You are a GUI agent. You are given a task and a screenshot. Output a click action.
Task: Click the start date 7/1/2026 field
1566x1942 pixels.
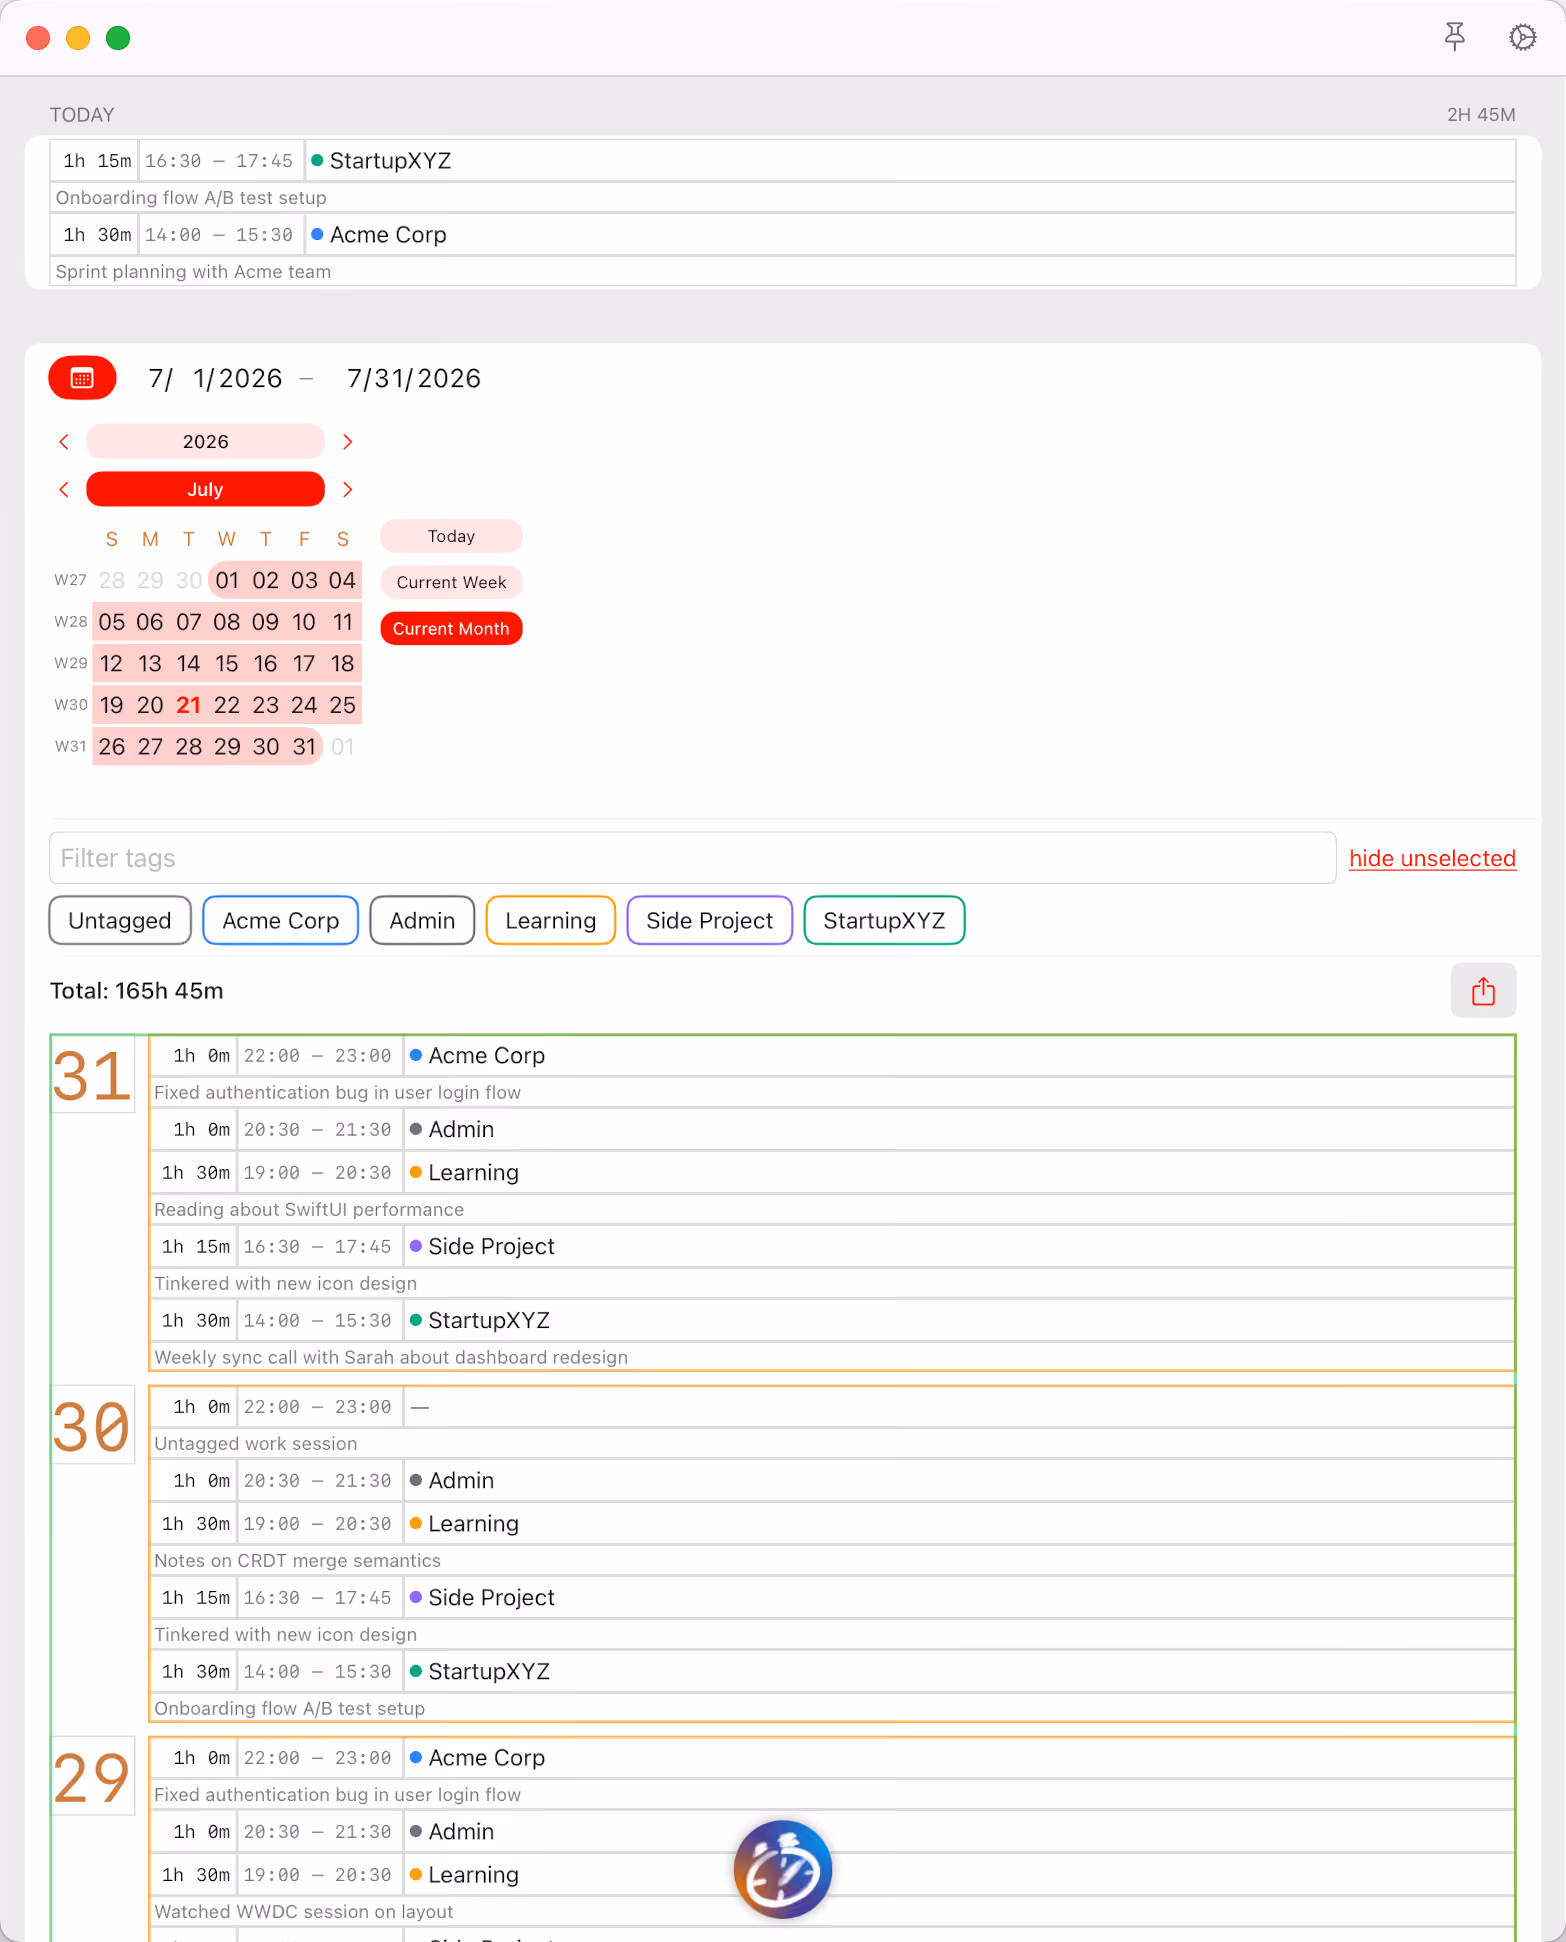[x=215, y=379]
